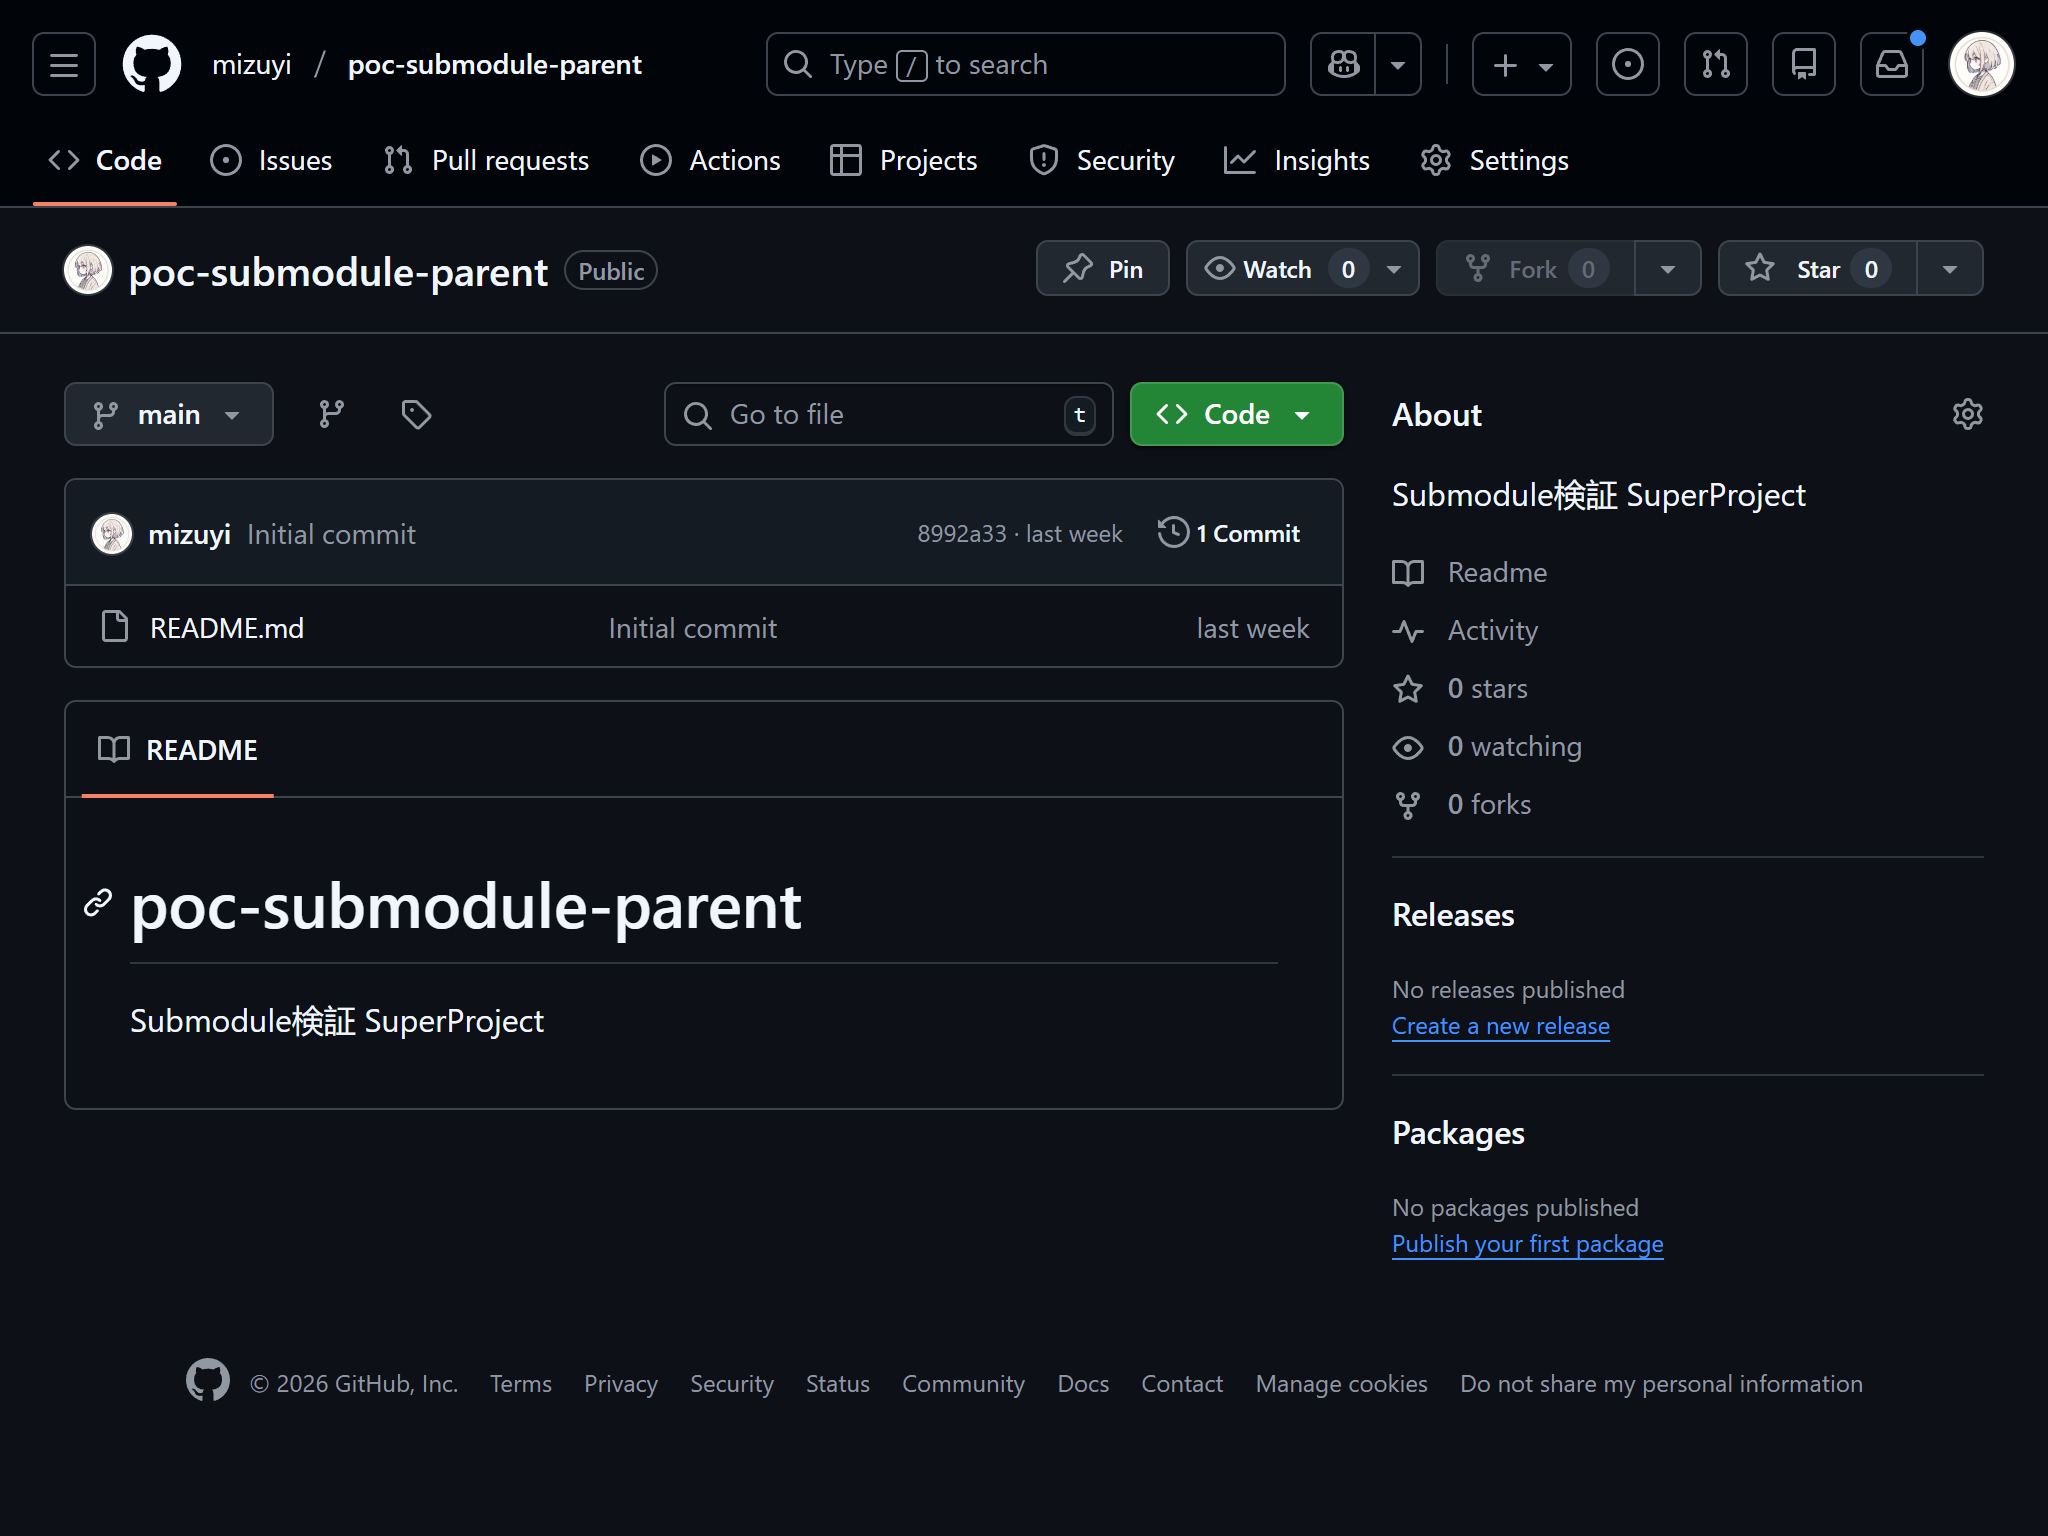Open the green Code dropdown
This screenshot has height=1536, width=2048.
pos(1236,413)
